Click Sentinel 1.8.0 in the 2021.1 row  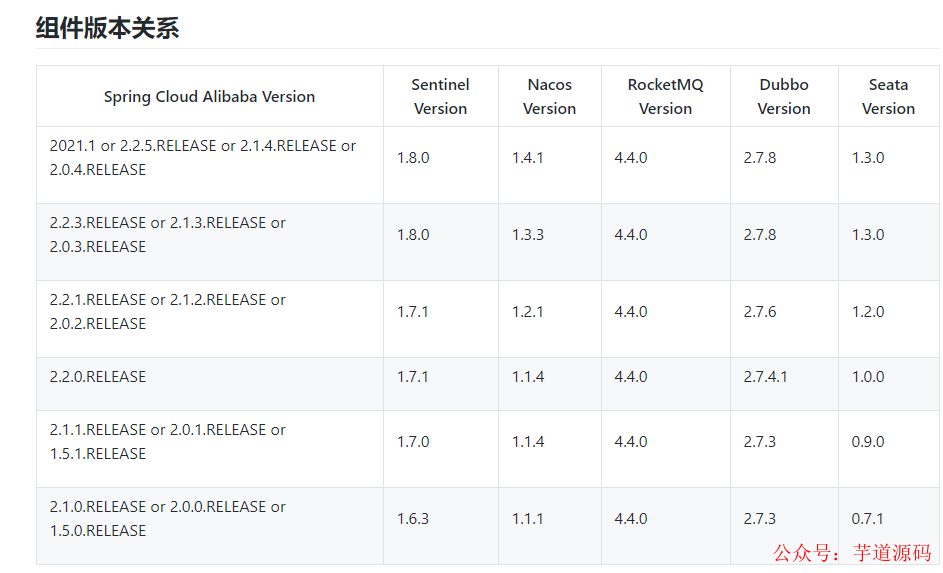tap(413, 158)
